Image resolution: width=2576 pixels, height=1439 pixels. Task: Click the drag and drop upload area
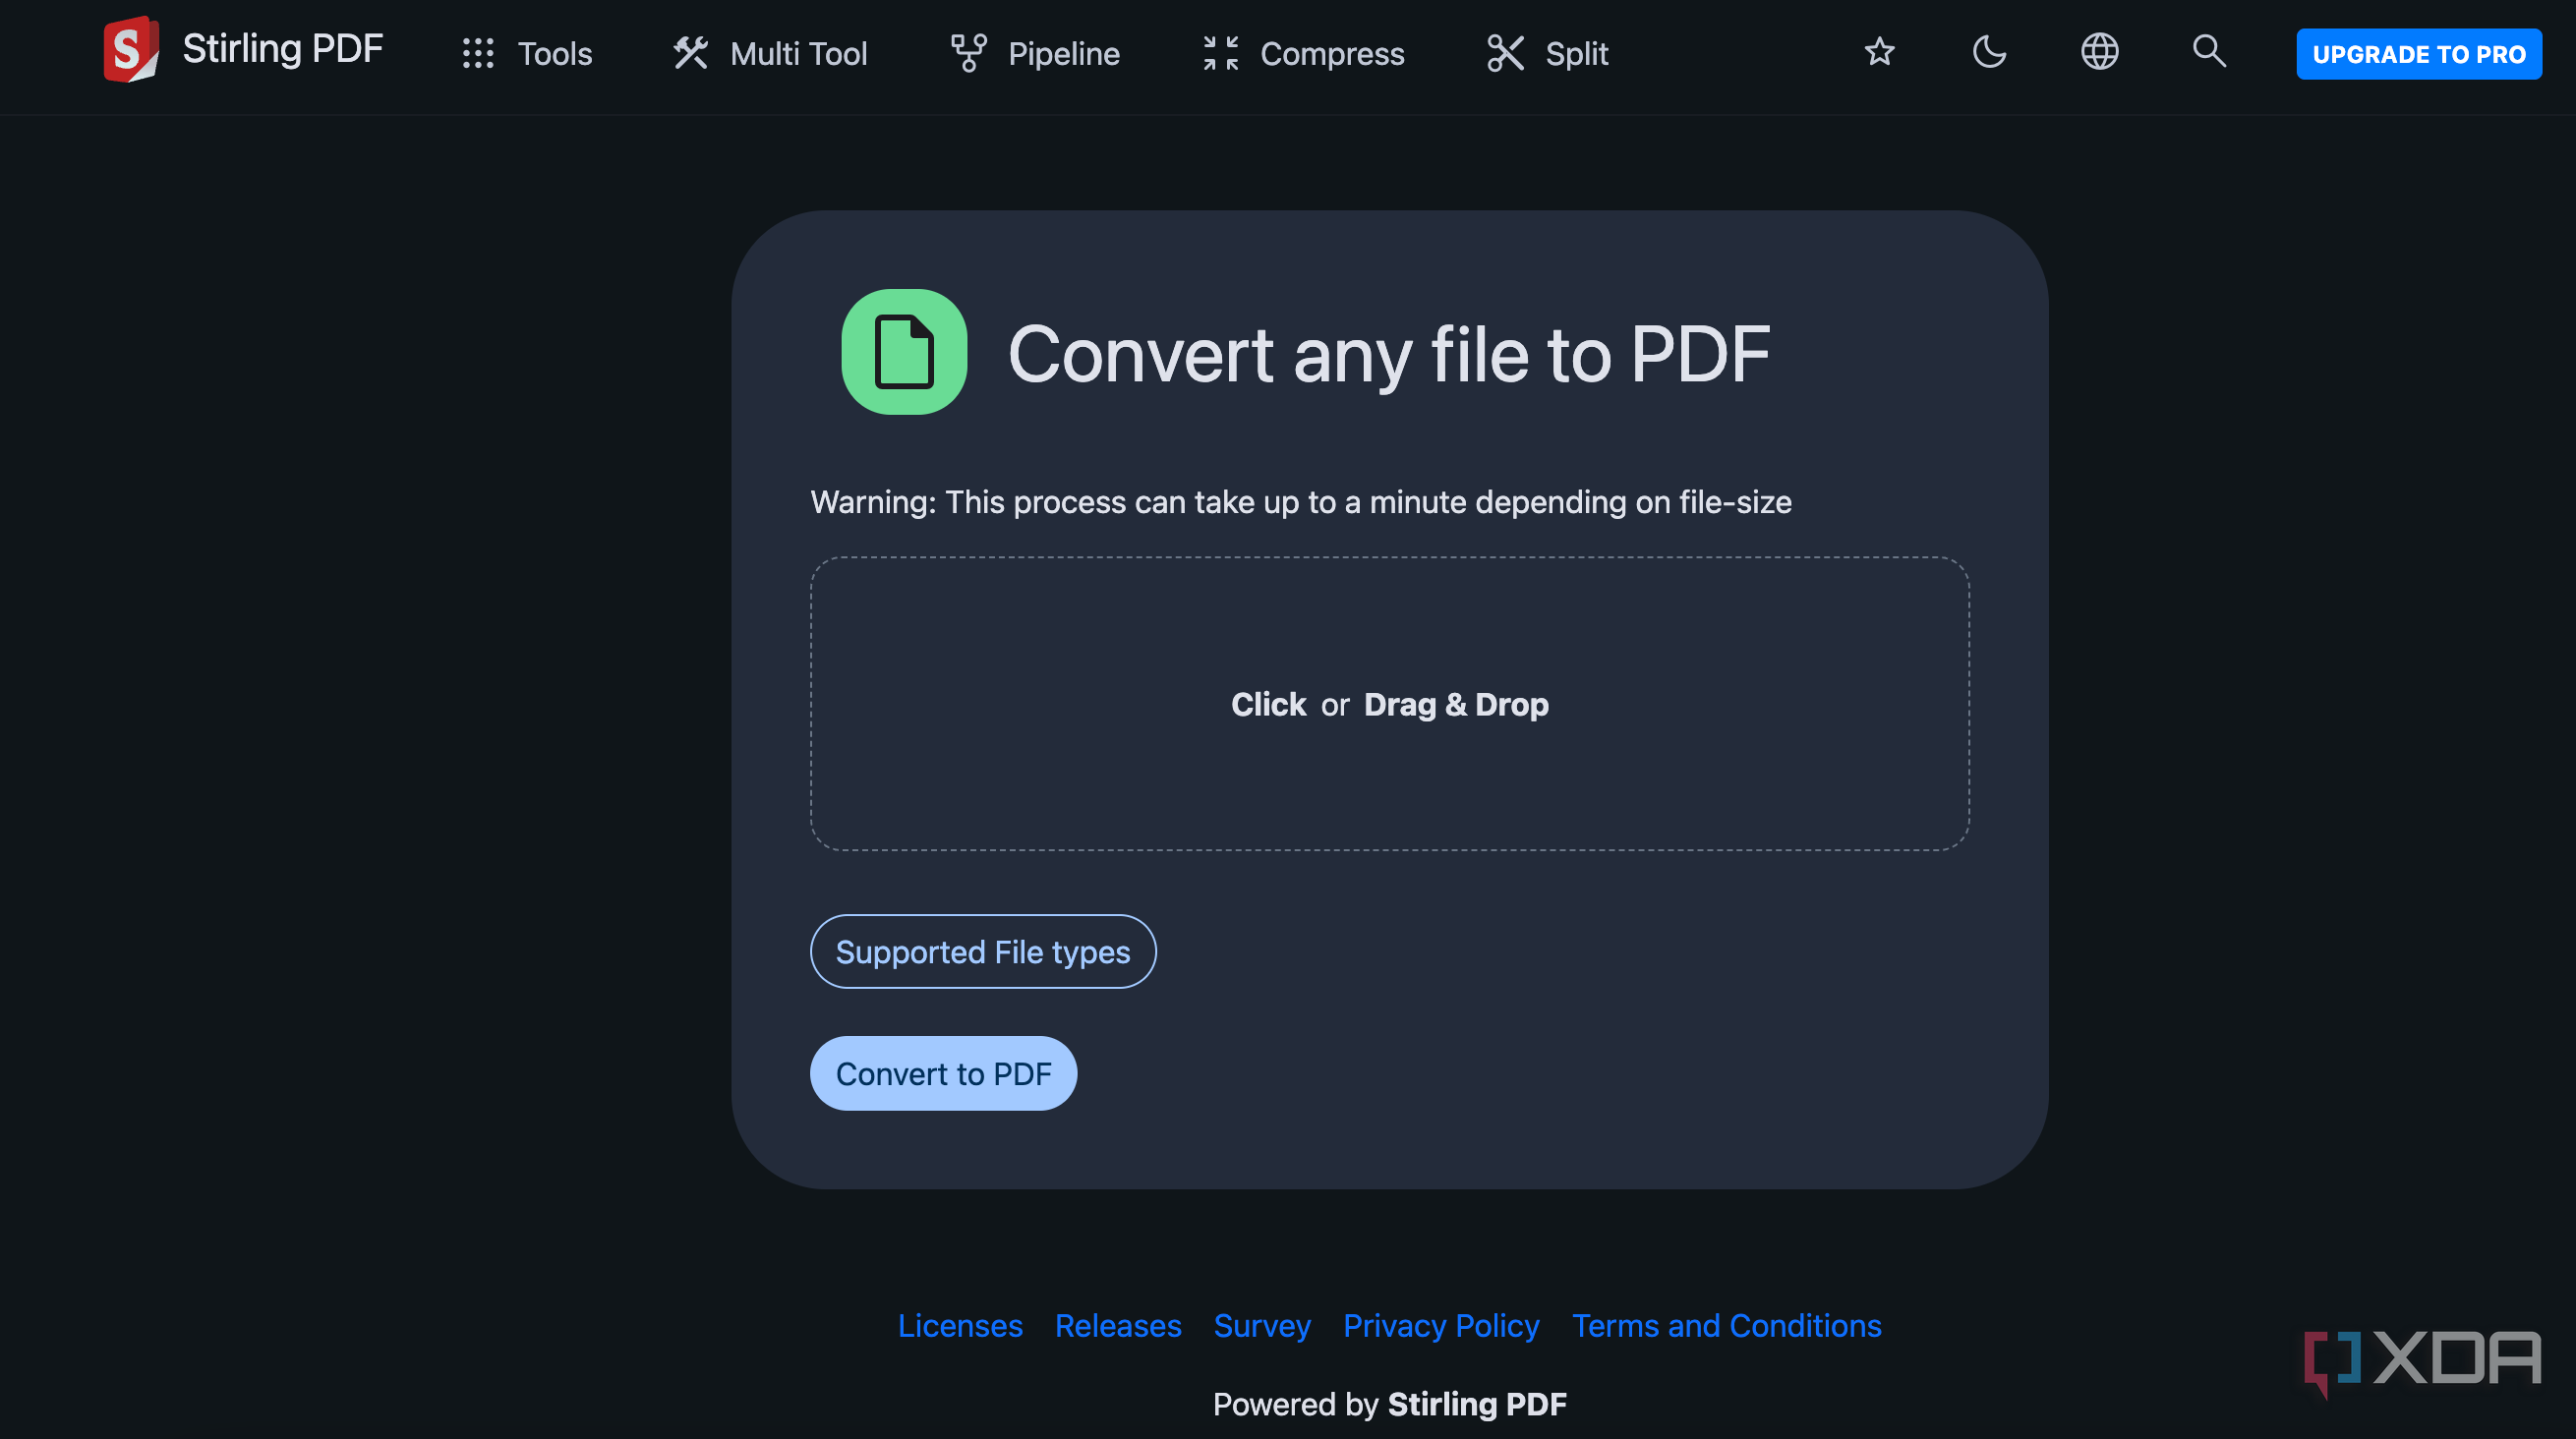pyautogui.click(x=1389, y=704)
